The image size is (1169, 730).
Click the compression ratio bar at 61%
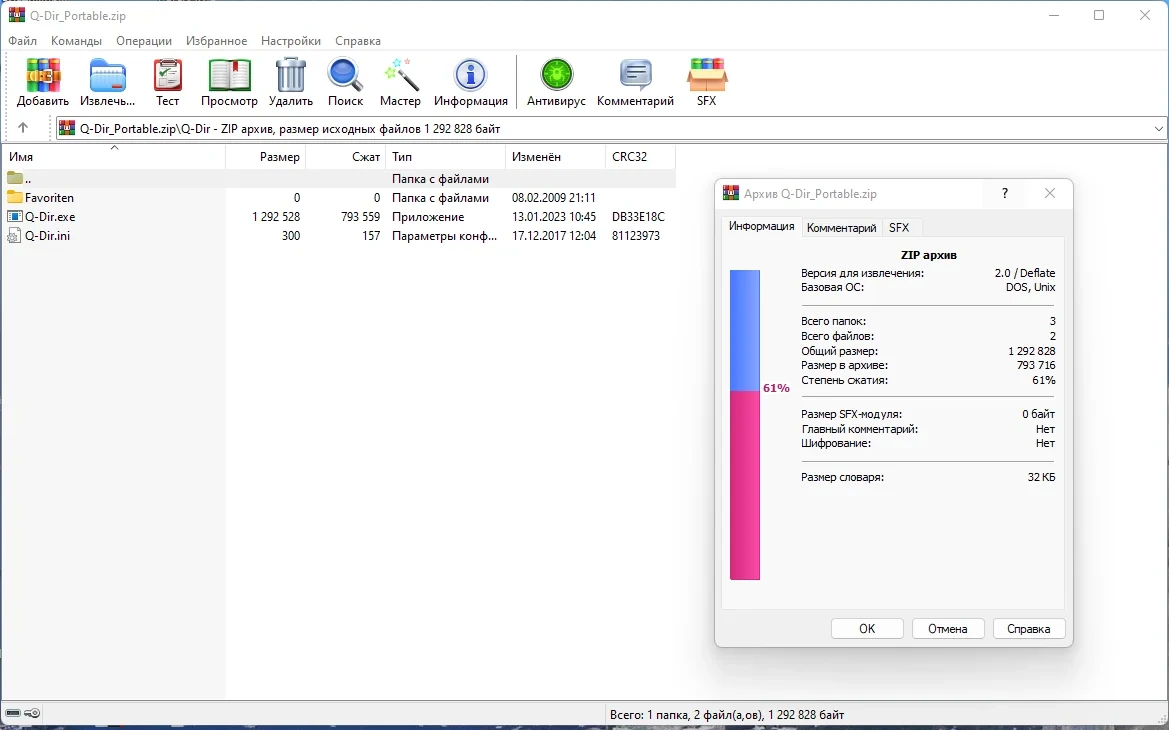point(745,424)
